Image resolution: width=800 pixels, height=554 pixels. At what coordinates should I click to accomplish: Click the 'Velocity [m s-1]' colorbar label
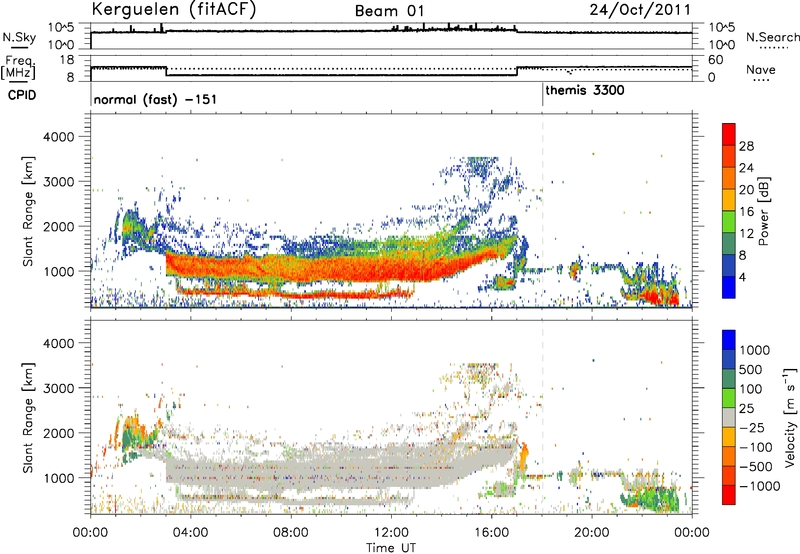(x=790, y=417)
